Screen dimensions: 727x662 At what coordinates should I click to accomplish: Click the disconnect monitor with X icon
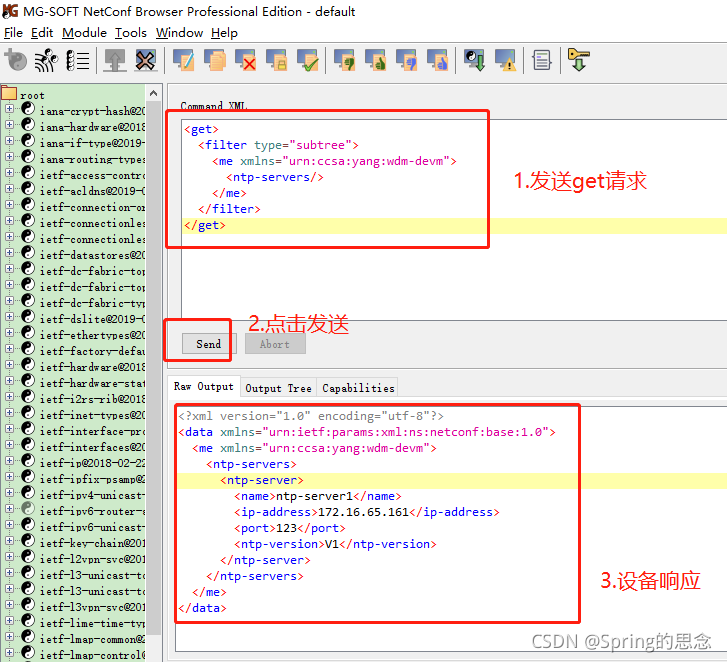pos(146,60)
